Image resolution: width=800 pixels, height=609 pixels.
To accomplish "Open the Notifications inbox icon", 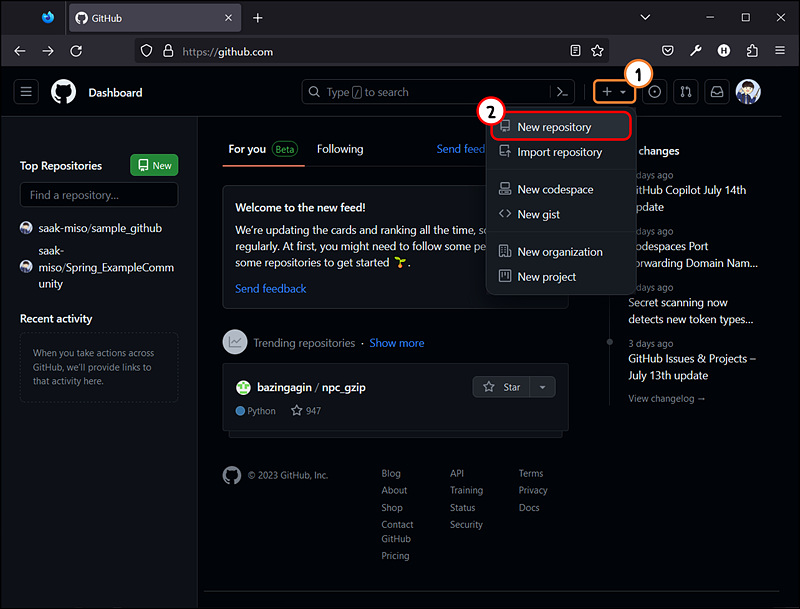I will [x=717, y=92].
